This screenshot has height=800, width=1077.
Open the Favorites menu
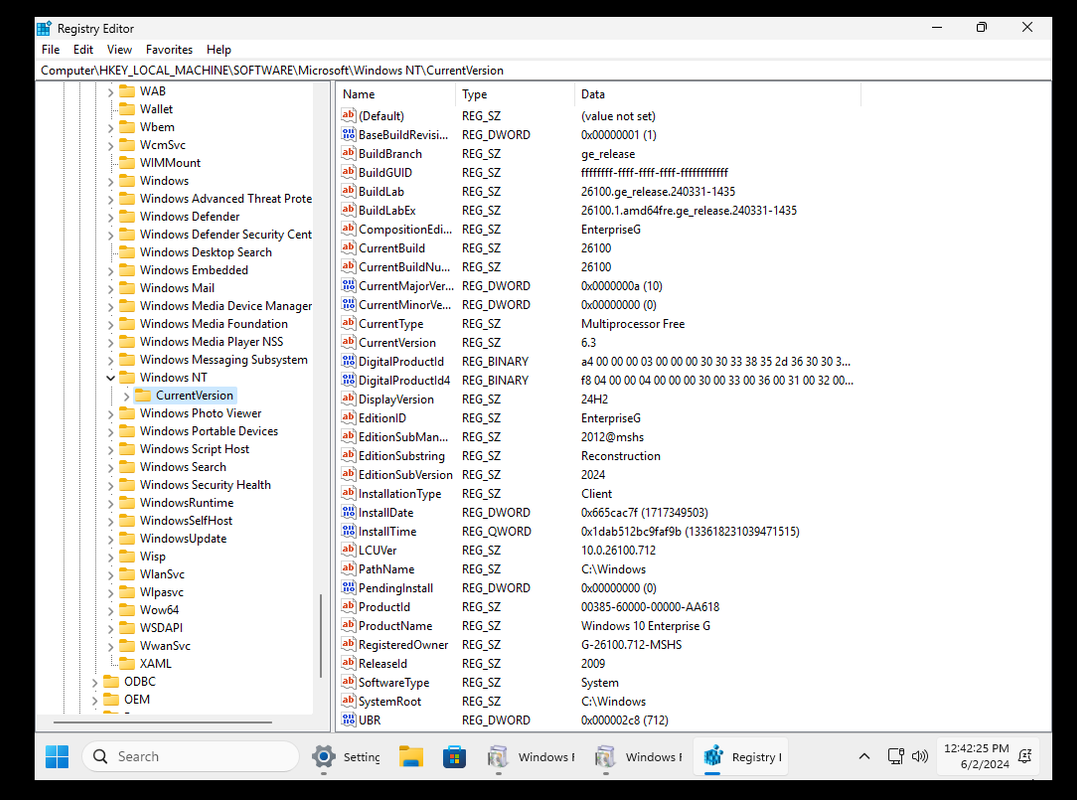(x=169, y=49)
